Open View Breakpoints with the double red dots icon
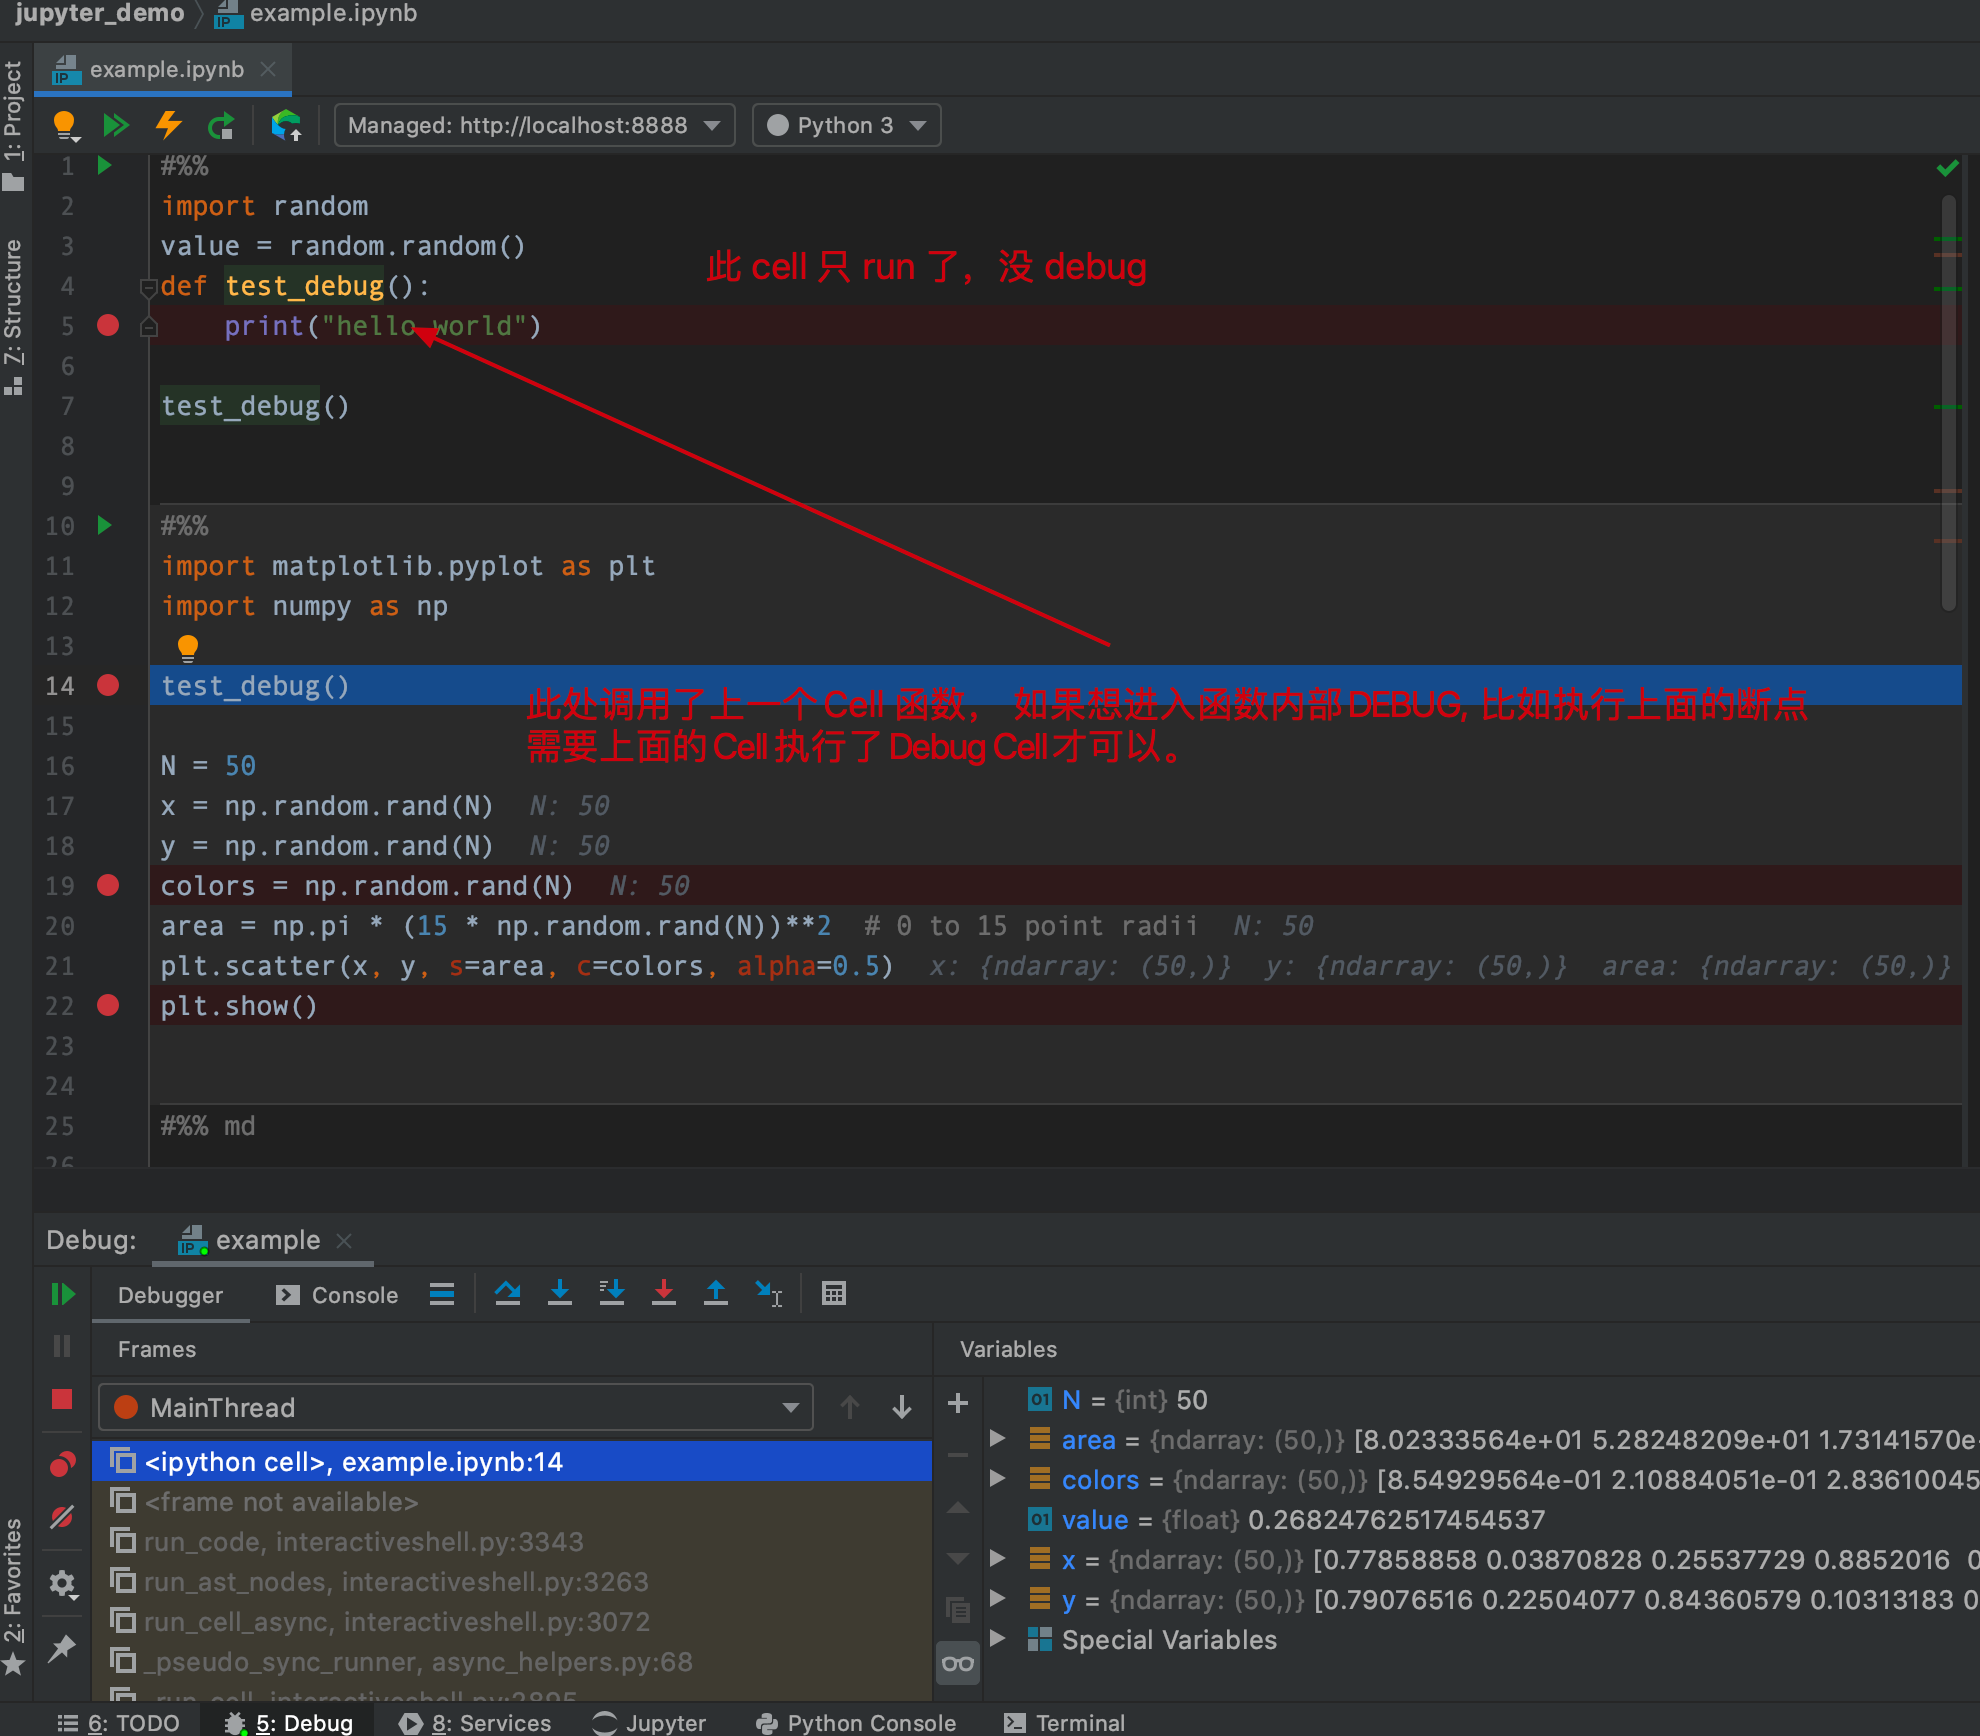This screenshot has height=1736, width=1980. coord(62,1464)
